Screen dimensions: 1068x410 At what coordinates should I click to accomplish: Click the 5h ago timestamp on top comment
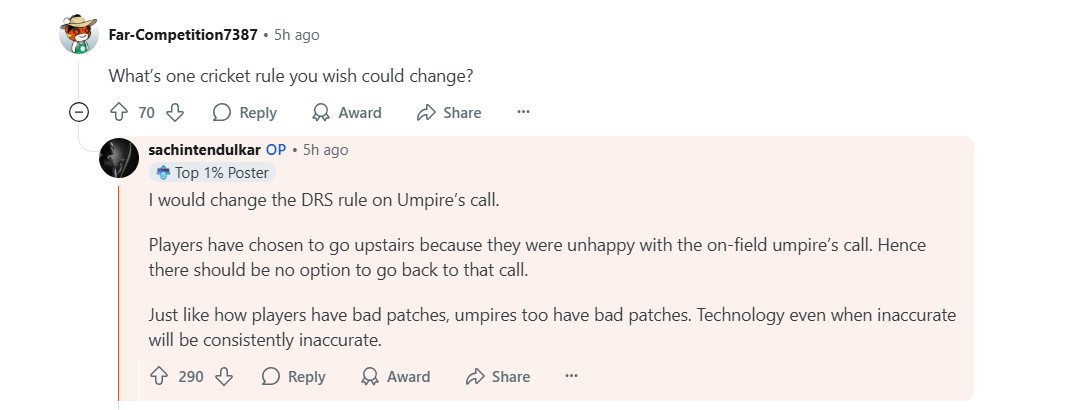pyautogui.click(x=297, y=35)
